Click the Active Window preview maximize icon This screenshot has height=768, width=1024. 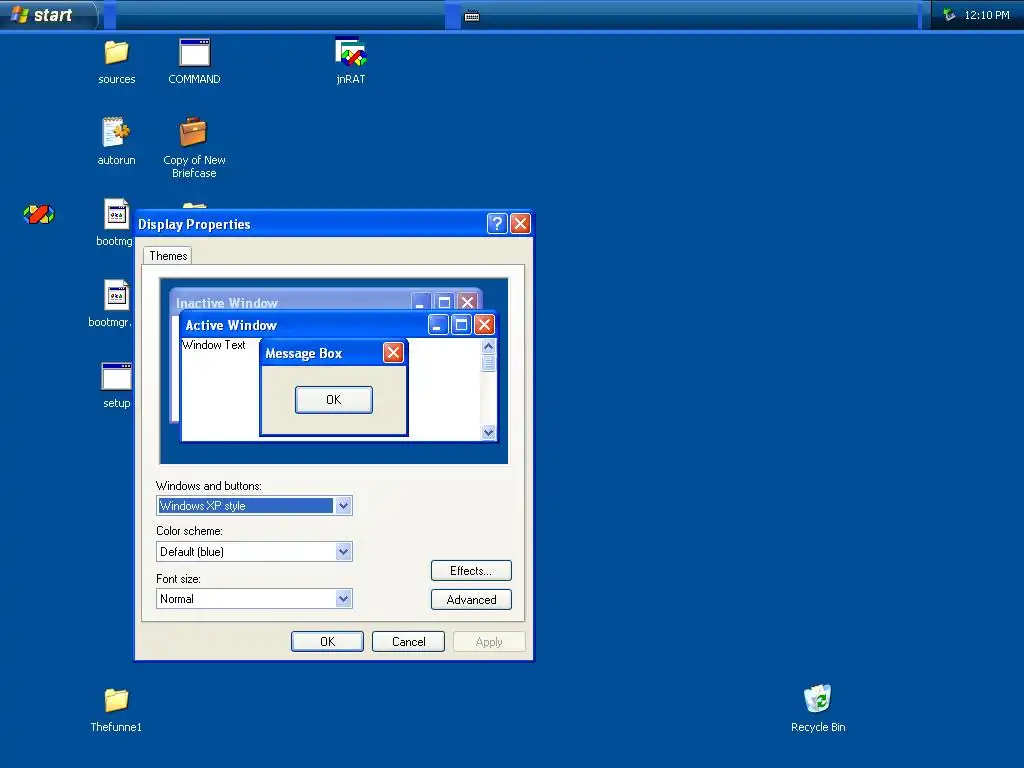coord(461,325)
